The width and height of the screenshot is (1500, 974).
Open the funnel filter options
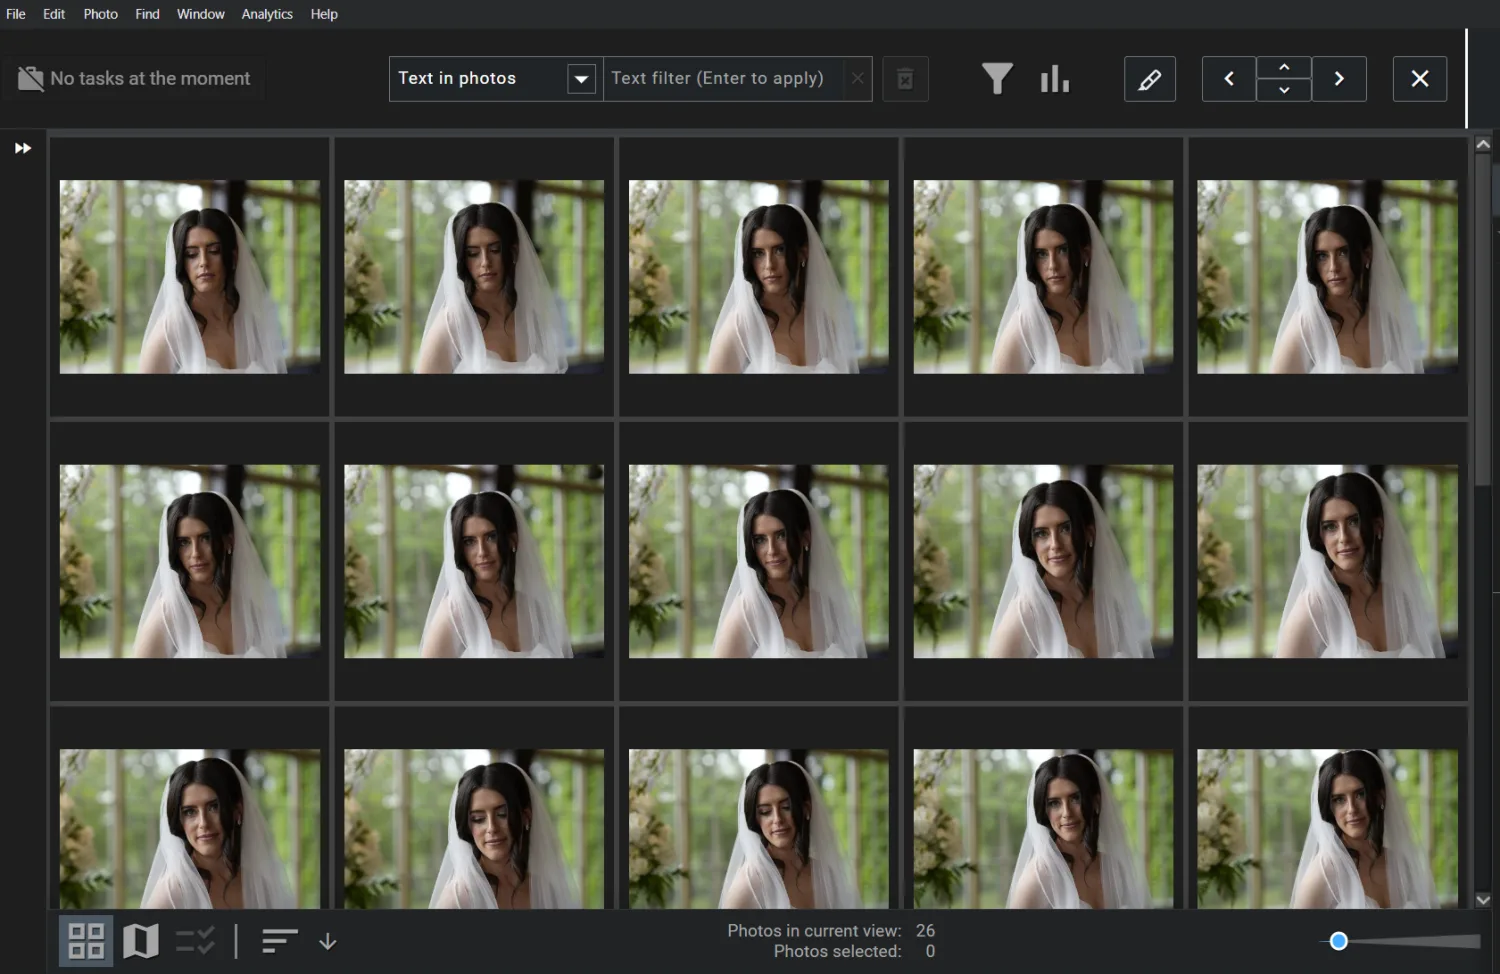tap(997, 79)
